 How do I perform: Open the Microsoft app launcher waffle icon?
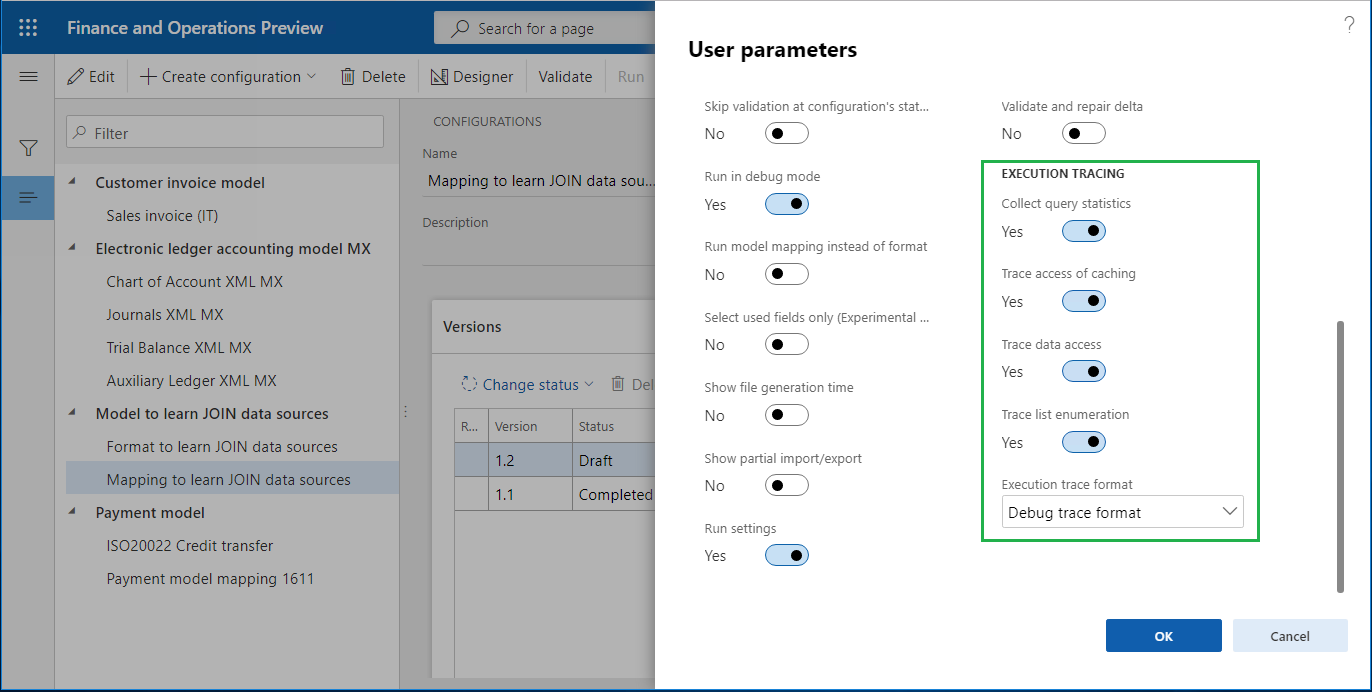(x=27, y=27)
